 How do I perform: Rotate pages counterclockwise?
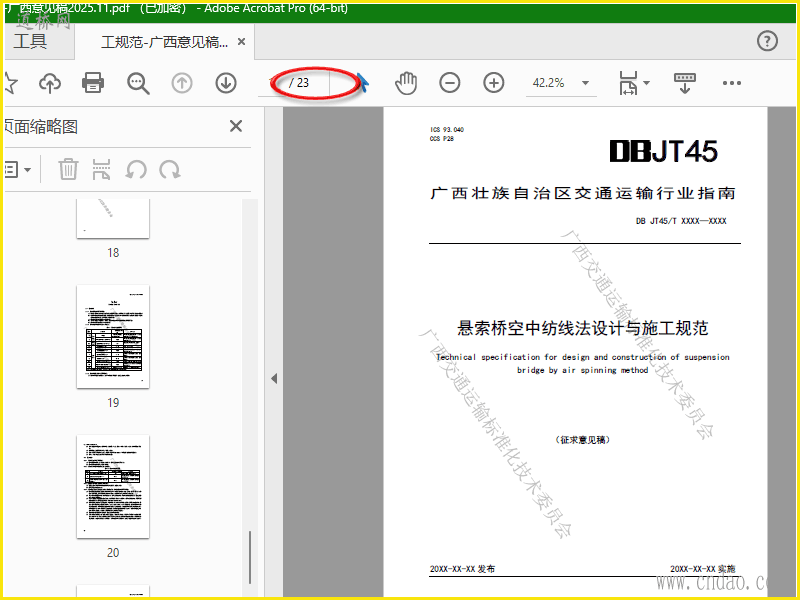point(136,169)
